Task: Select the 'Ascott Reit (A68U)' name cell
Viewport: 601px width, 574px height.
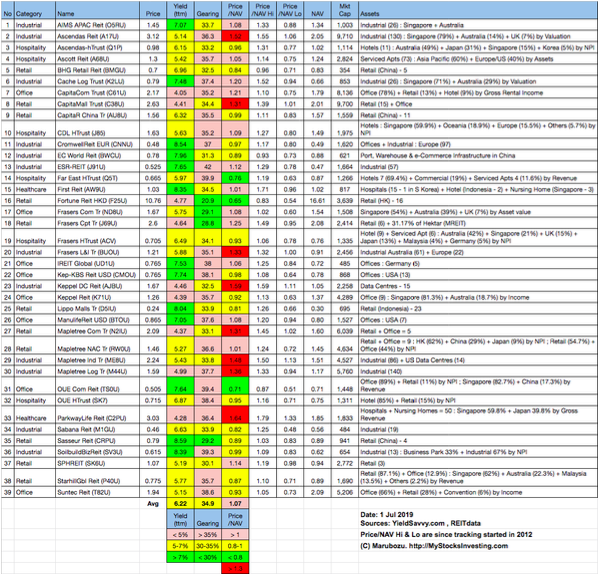Action: point(98,59)
